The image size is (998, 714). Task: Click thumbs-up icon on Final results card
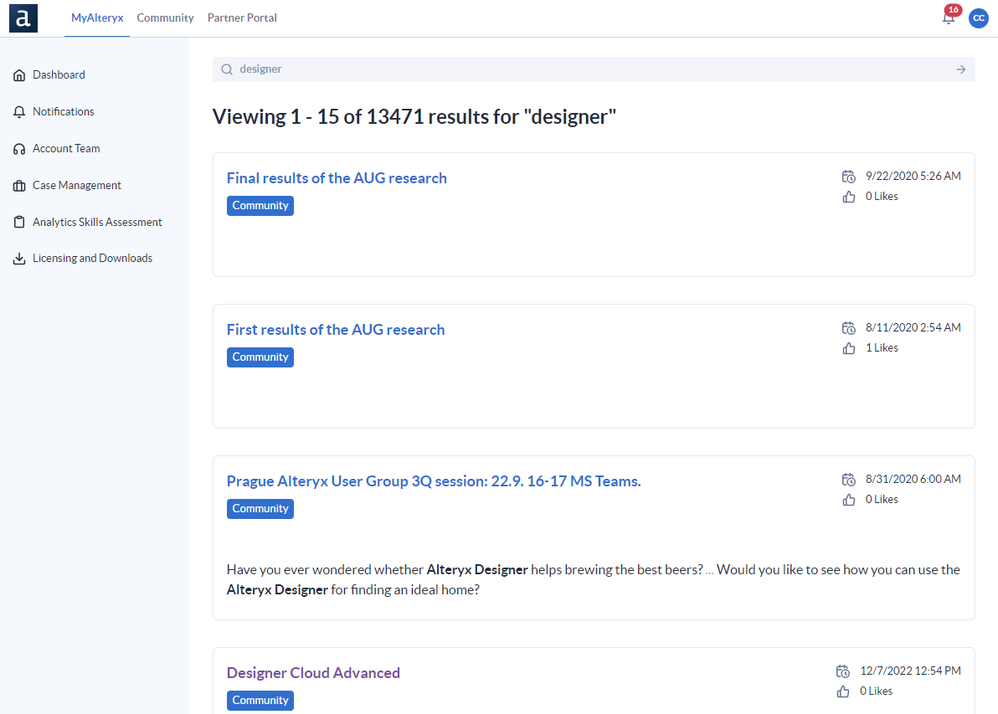click(x=848, y=197)
